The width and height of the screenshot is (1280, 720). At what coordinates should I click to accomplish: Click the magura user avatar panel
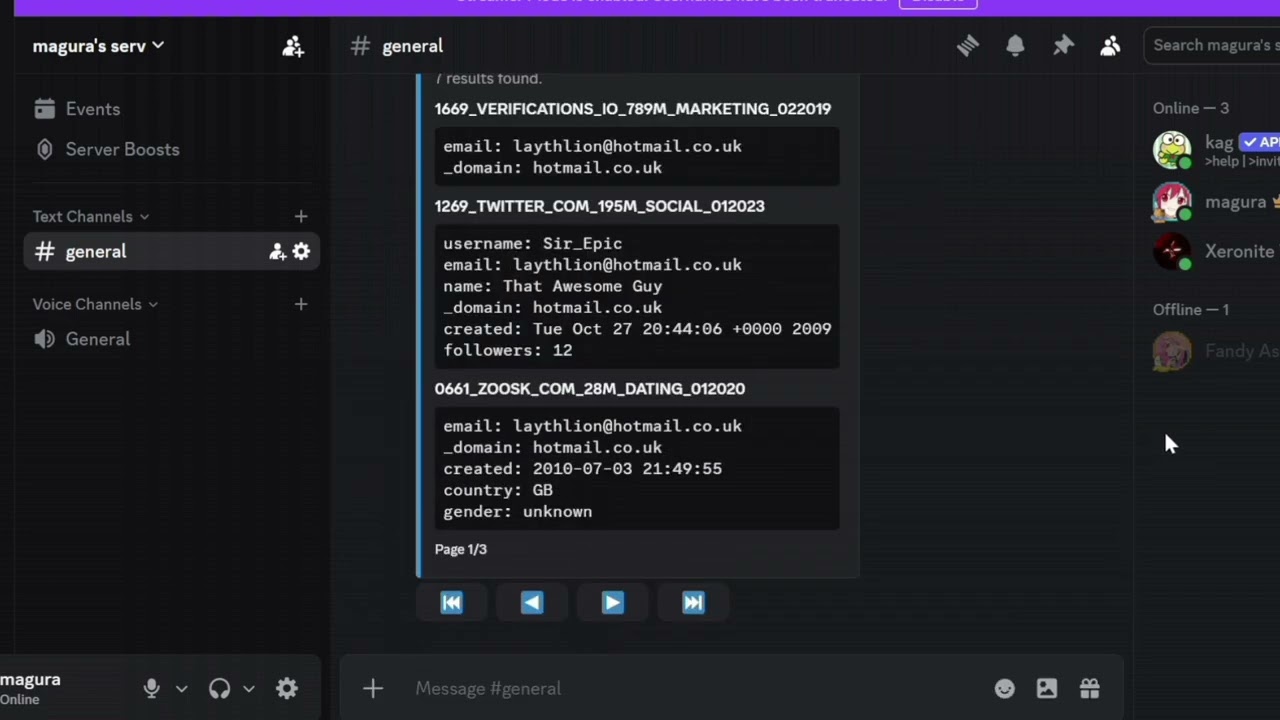tap(32, 688)
